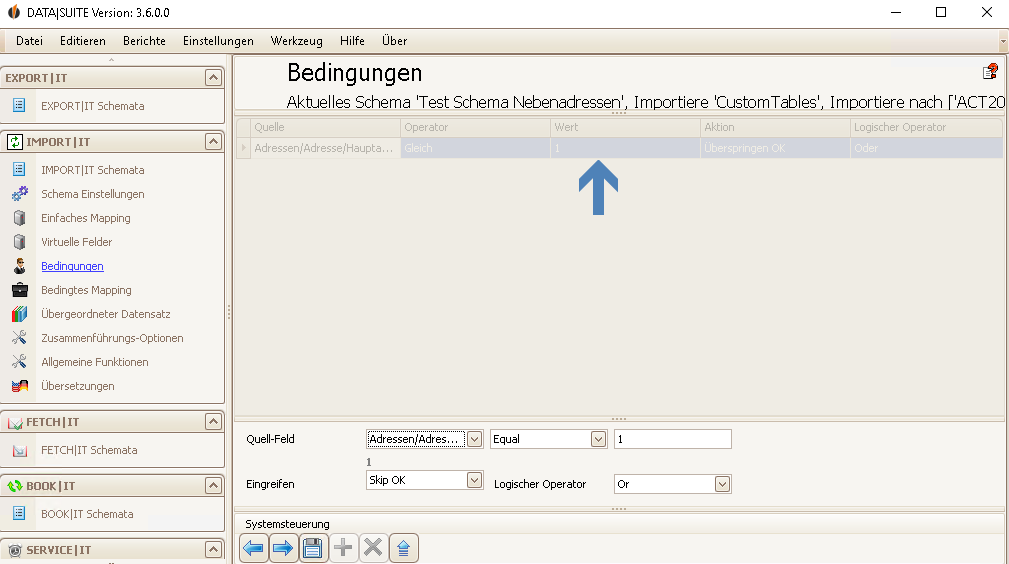Click the Gleich operator cell
The image size is (1009, 564).
point(475,148)
